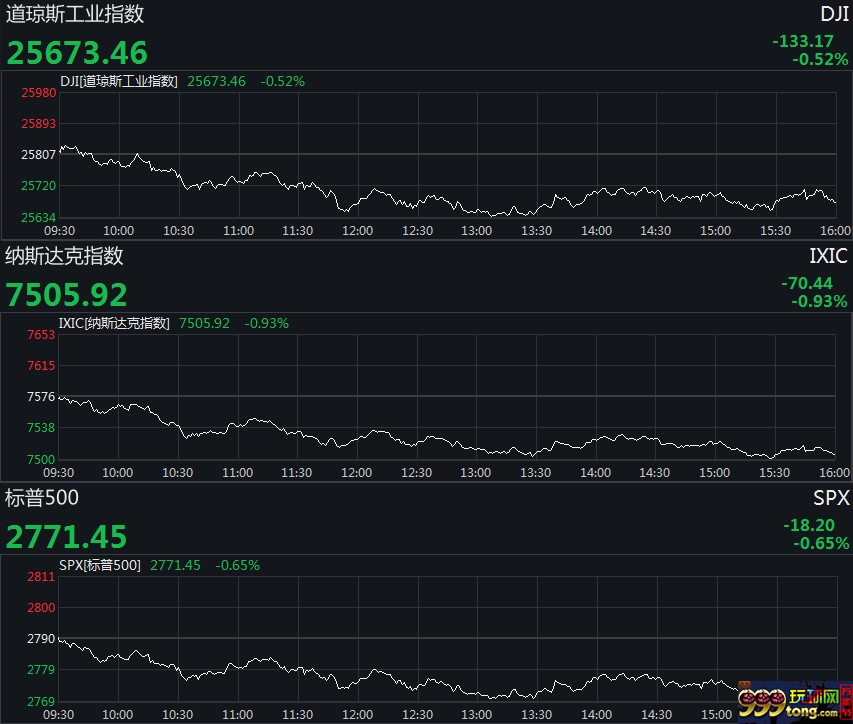
Task: Select the 7615 axis value
Action: (41, 366)
